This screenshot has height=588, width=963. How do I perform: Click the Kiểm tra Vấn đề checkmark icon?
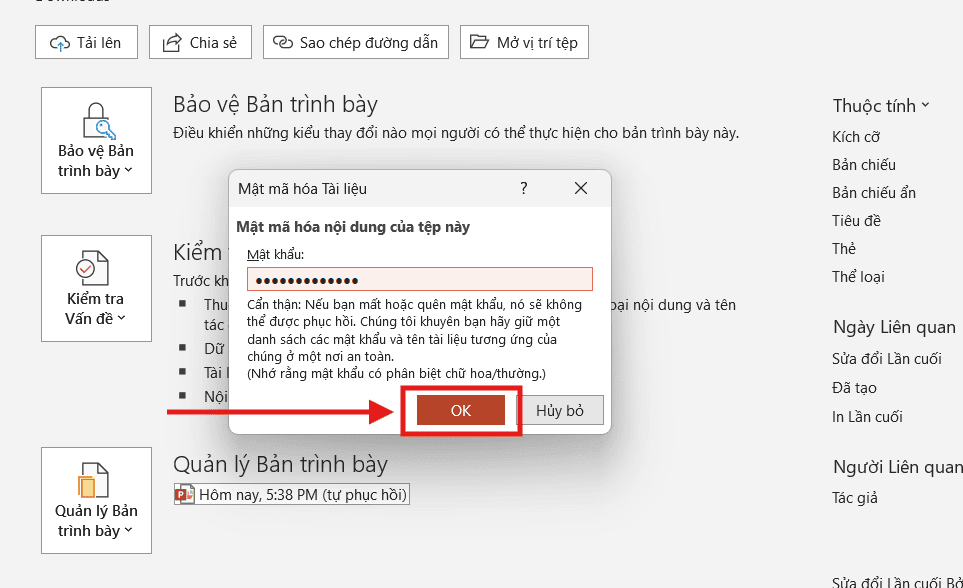pyautogui.click(x=96, y=268)
